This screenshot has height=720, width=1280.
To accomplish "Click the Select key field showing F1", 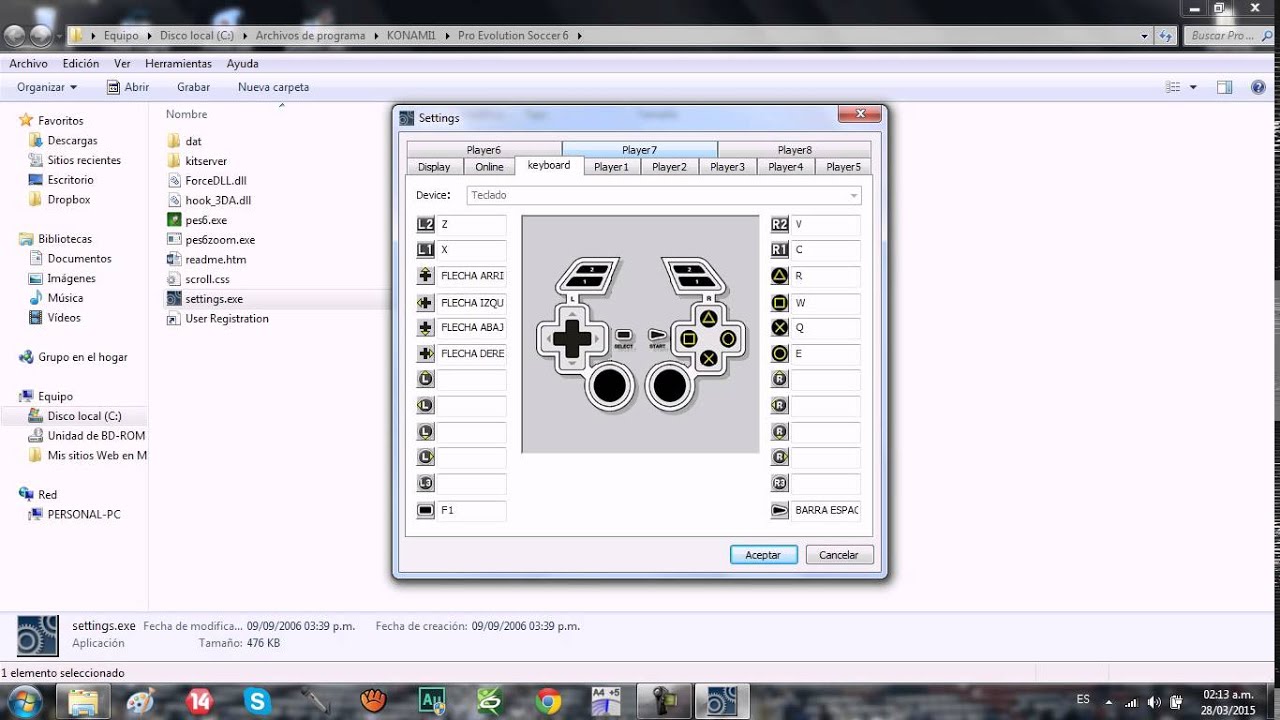I will tap(471, 510).
